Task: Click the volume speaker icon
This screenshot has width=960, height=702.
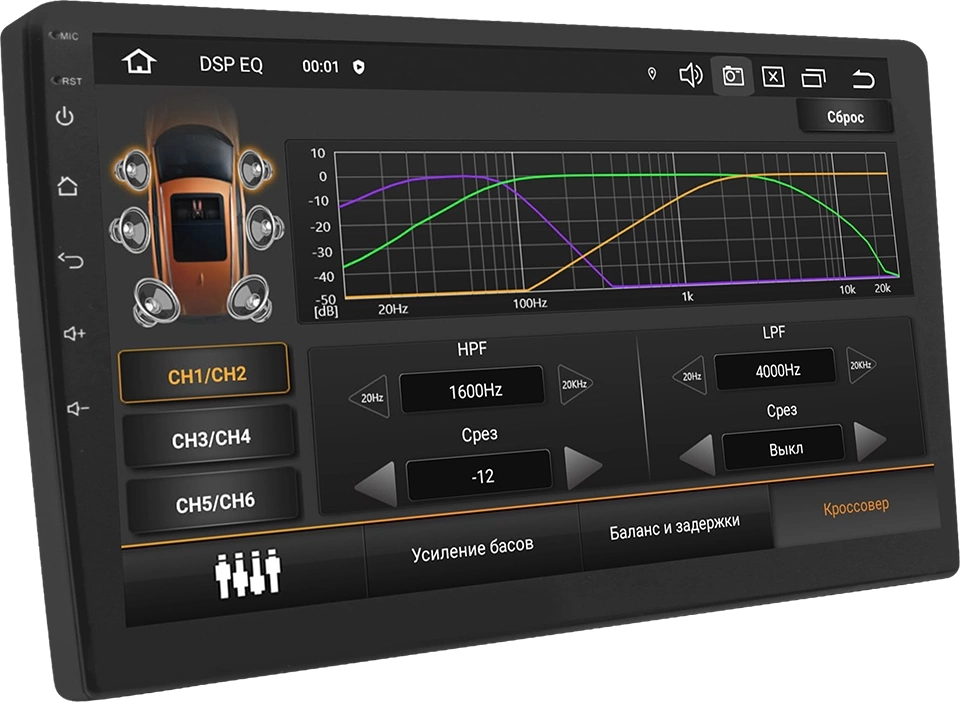Action: click(x=691, y=75)
